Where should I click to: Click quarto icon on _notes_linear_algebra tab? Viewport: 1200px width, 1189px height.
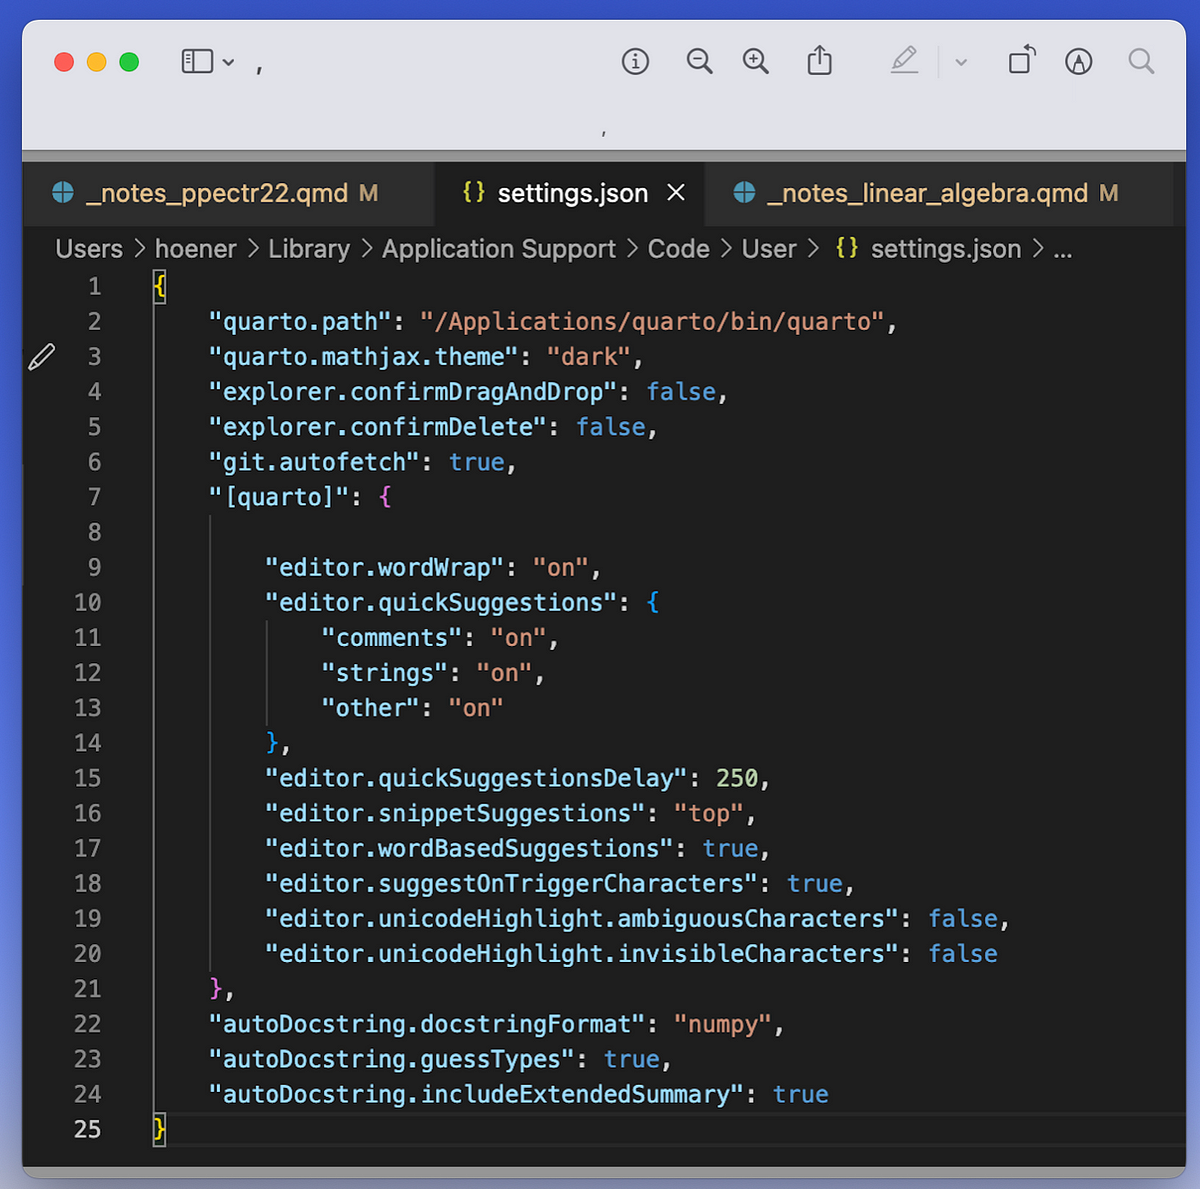744,192
